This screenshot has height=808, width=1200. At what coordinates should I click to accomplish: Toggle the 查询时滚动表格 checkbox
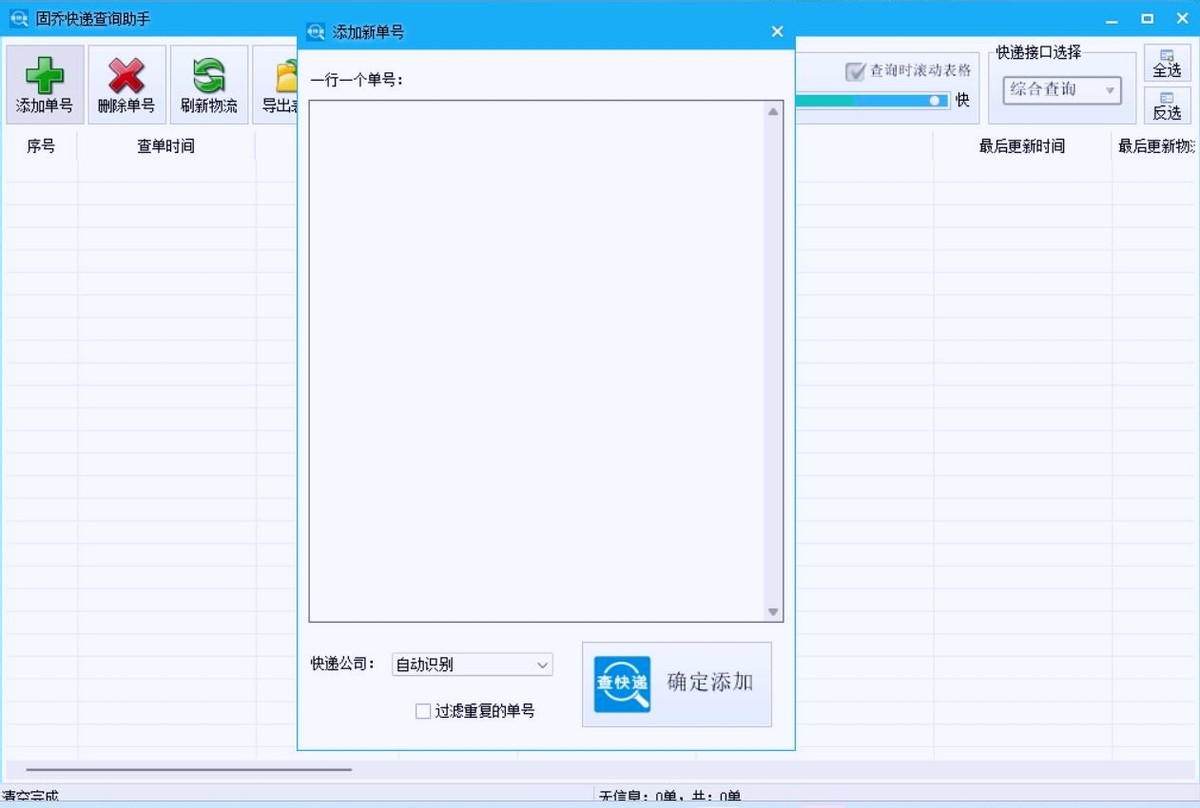(x=855, y=71)
